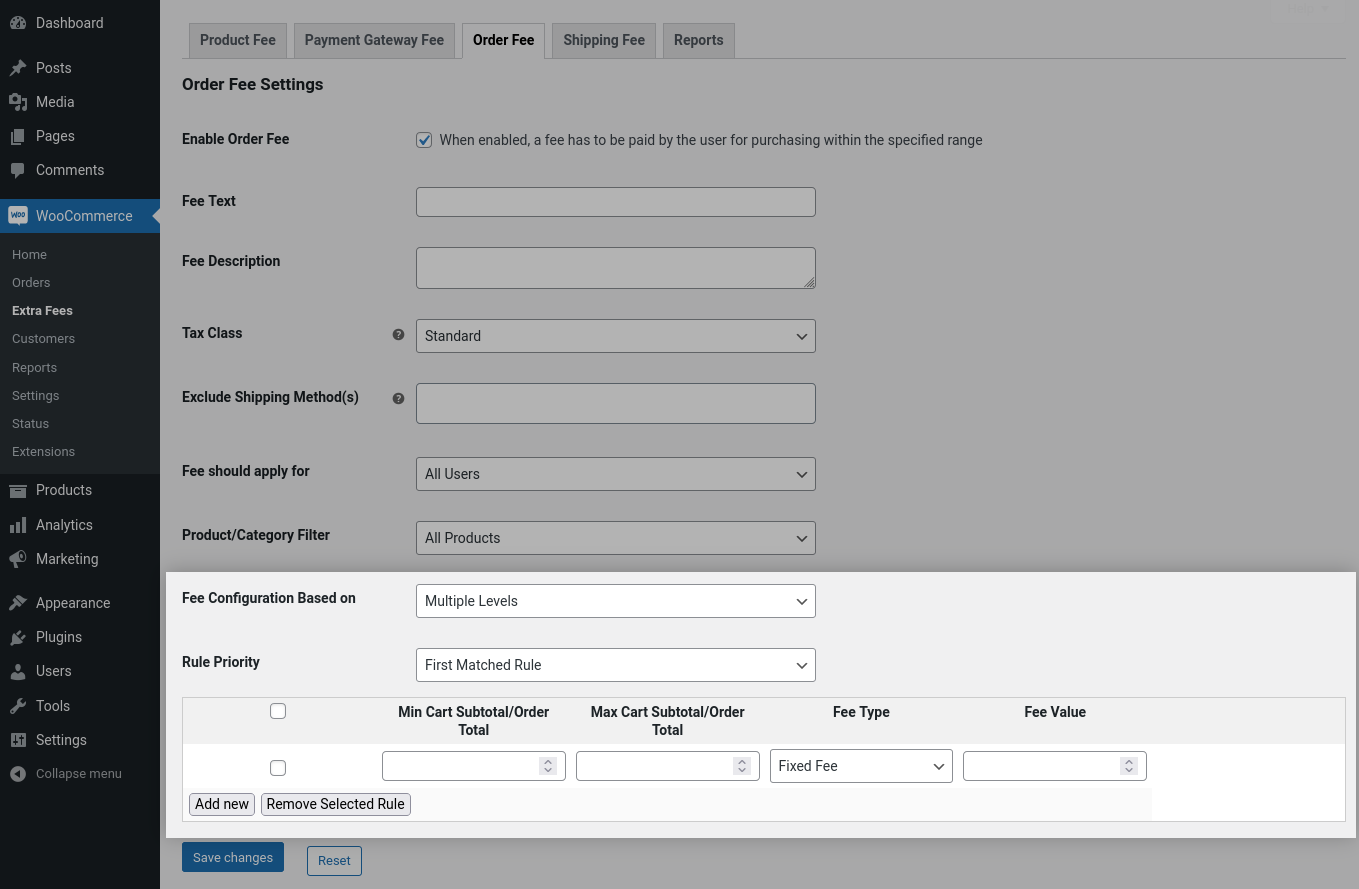
Task: Open the Fee Type dropdown showing Fixed Fee
Action: click(860, 766)
